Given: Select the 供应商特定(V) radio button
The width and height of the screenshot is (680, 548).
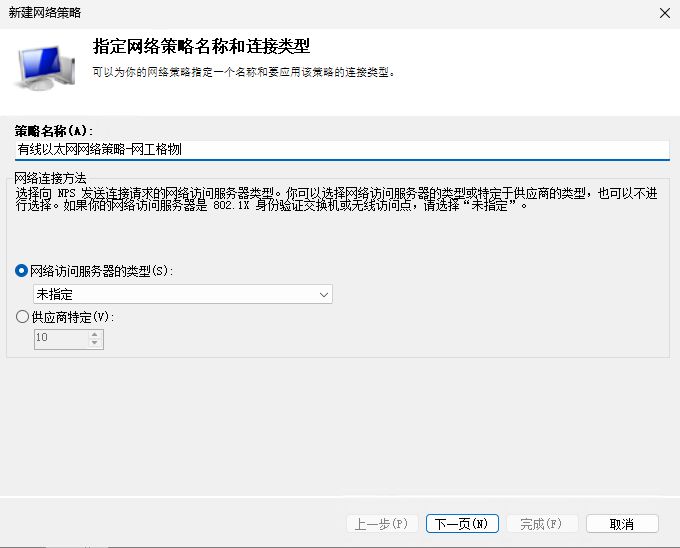Looking at the screenshot, I should pos(22,317).
